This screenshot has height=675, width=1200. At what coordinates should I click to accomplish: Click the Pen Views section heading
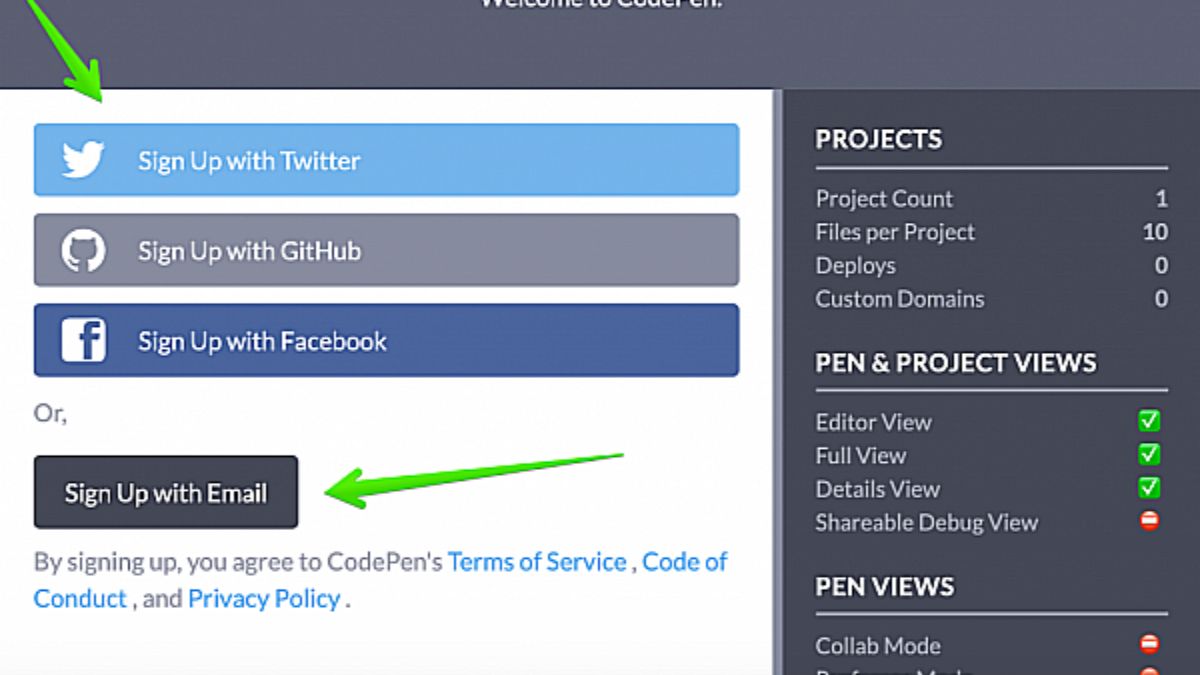pyautogui.click(x=884, y=586)
